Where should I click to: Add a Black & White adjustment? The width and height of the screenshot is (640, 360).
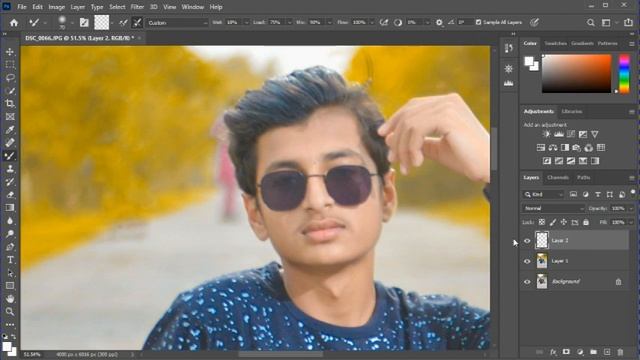[x=565, y=148]
